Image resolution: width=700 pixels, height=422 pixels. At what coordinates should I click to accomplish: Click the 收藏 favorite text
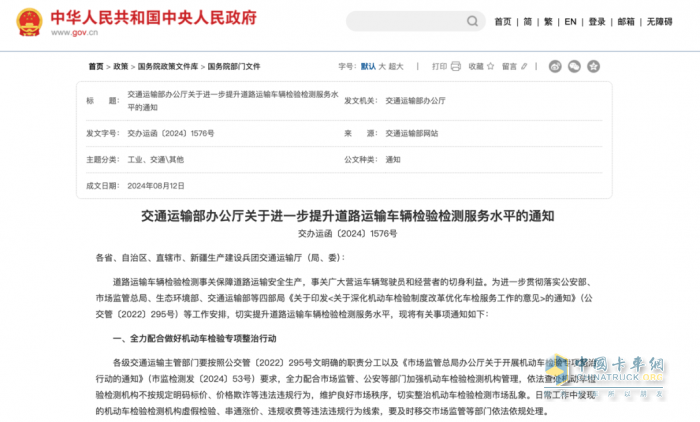[x=476, y=67]
